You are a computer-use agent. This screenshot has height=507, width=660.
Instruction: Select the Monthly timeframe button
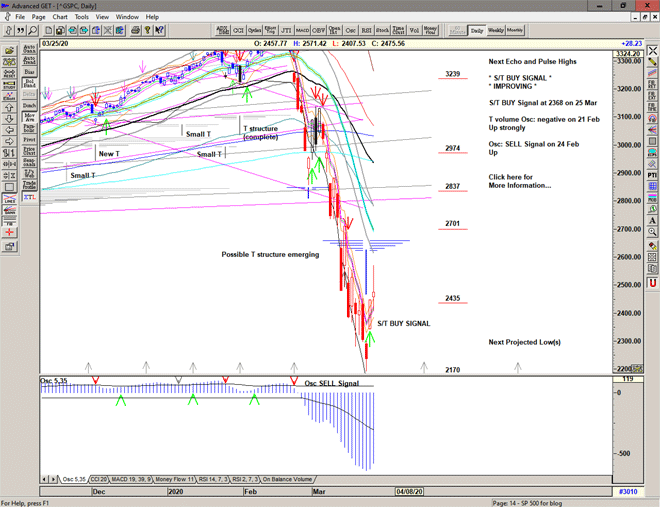[x=516, y=30]
